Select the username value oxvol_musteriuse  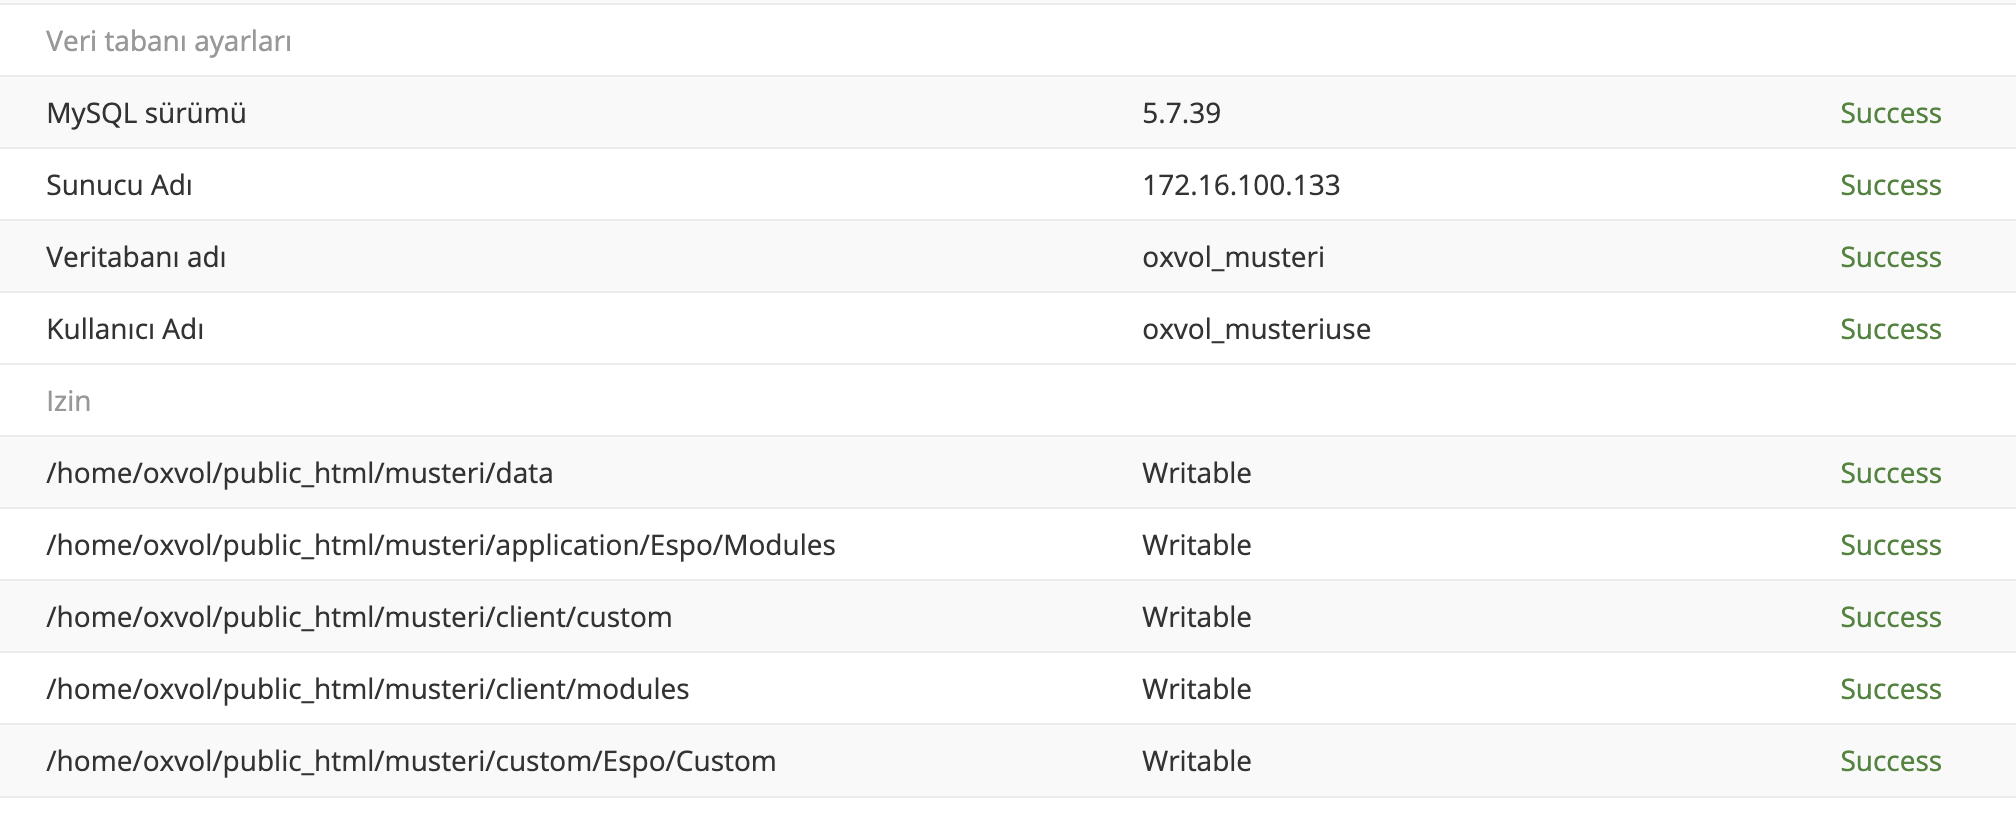(1256, 329)
